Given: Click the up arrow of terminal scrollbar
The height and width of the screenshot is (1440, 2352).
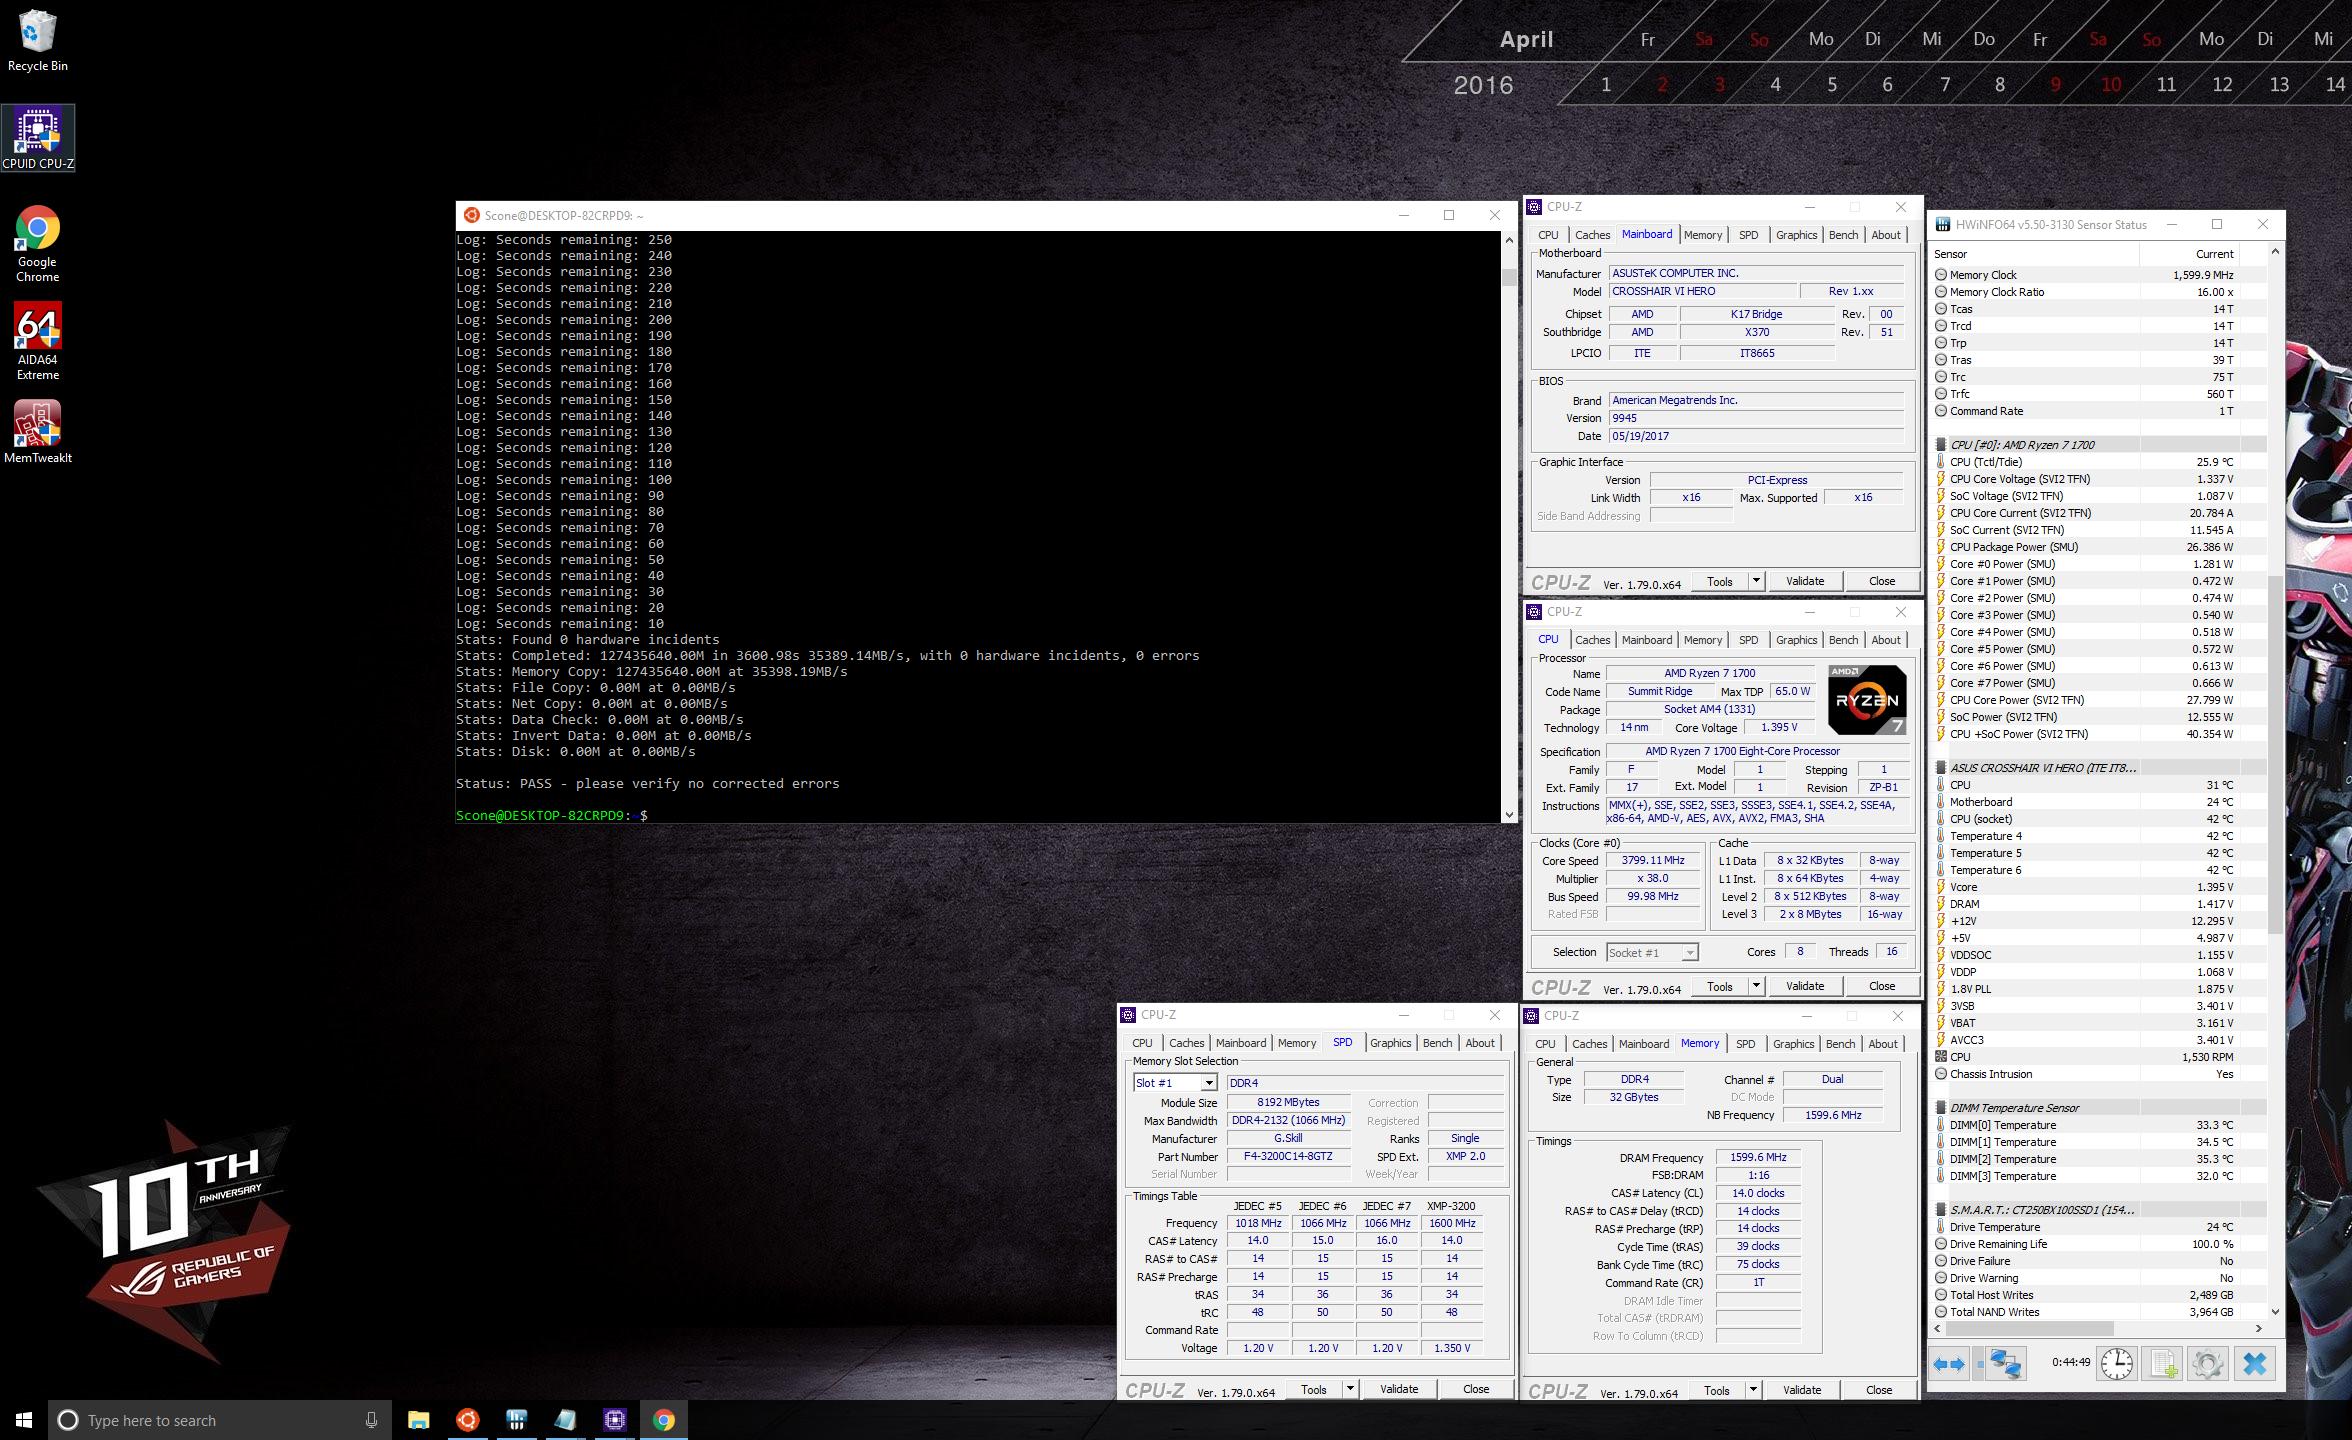Looking at the screenshot, I should pos(1509,240).
